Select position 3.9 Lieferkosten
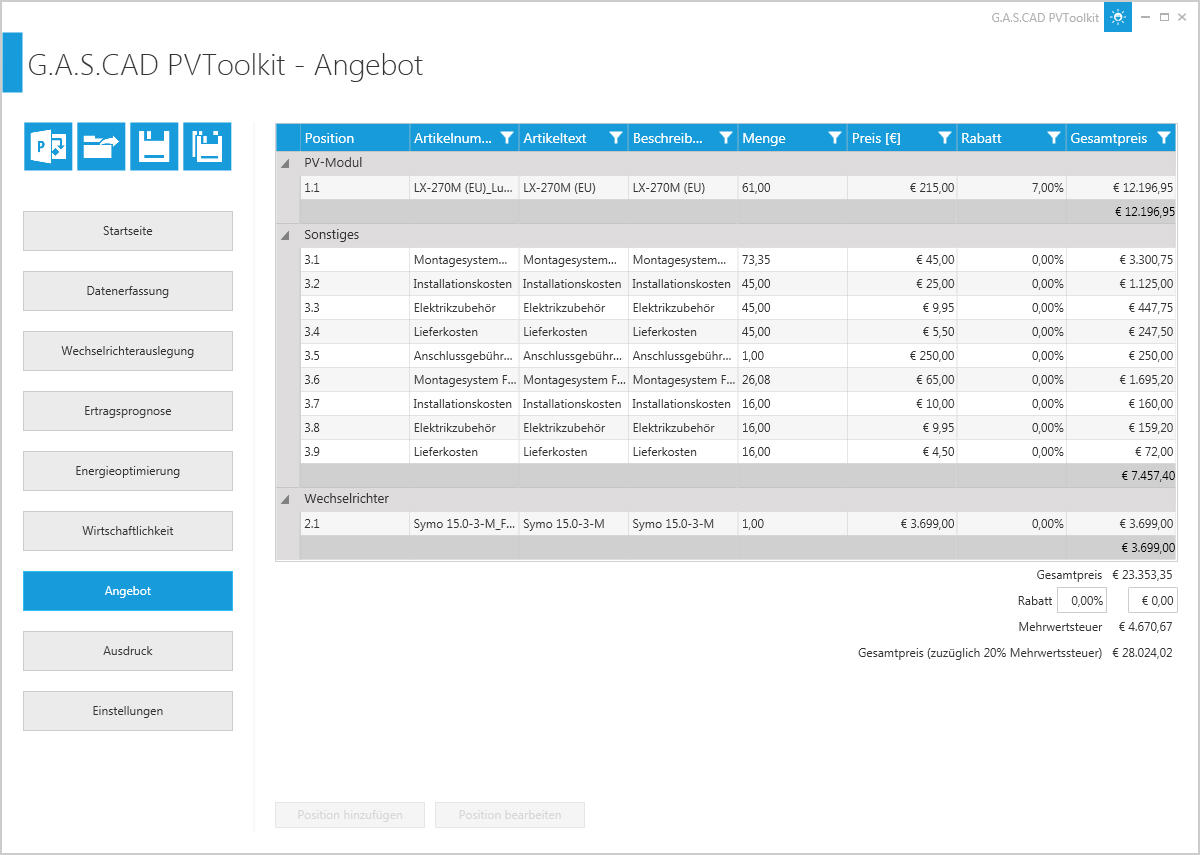Viewport: 1200px width, 855px height. (x=738, y=451)
